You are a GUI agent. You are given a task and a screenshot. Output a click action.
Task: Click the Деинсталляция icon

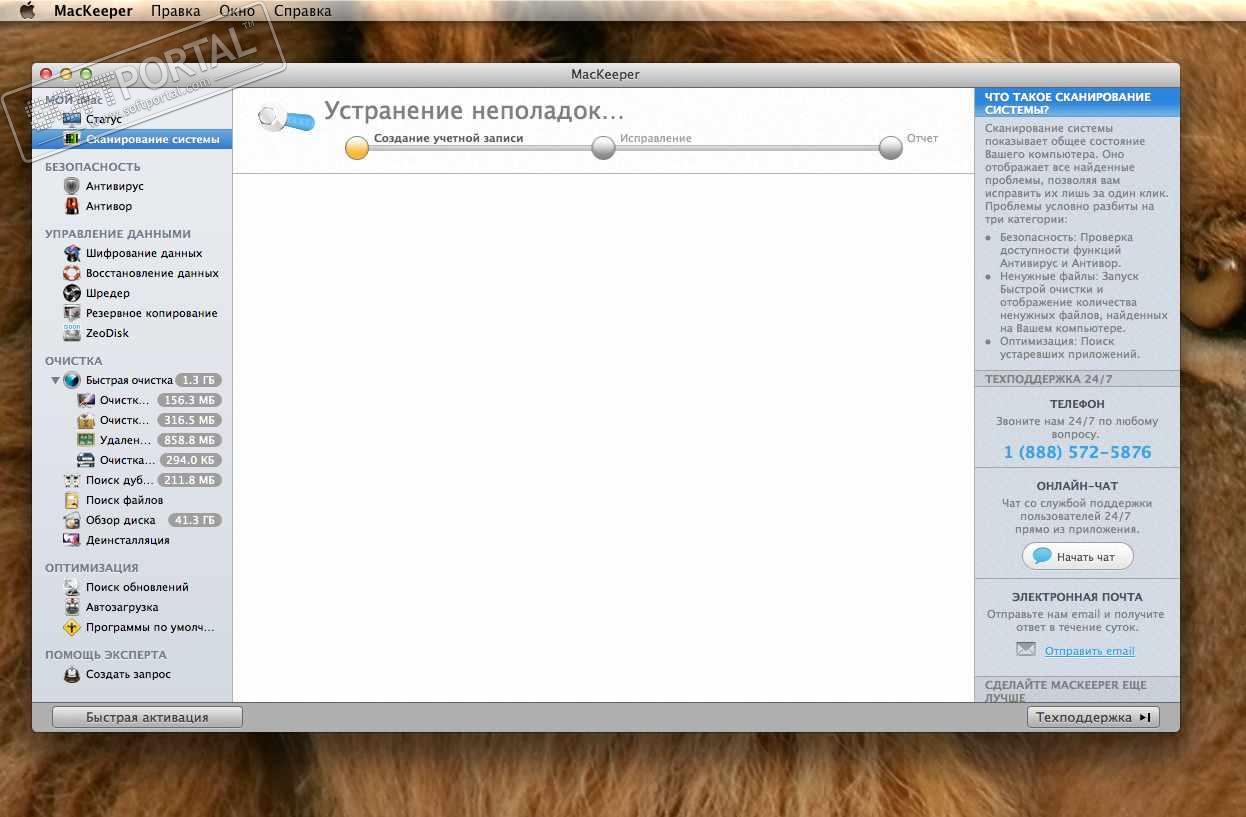point(71,540)
